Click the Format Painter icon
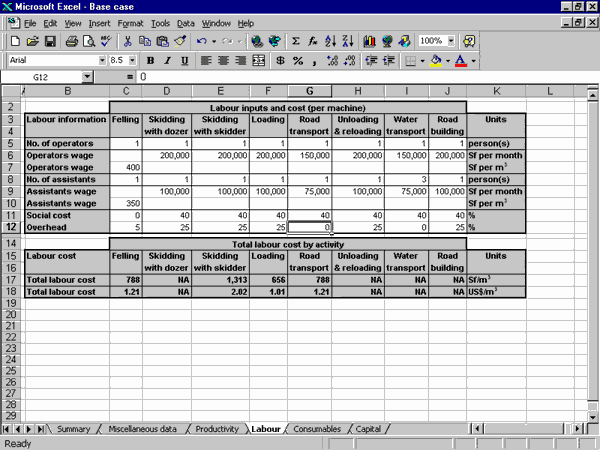This screenshot has height=450, width=600. [180, 41]
